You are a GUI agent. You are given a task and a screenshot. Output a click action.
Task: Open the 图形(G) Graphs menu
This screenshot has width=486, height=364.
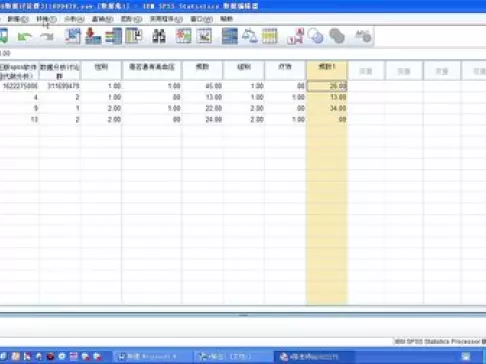click(x=131, y=19)
